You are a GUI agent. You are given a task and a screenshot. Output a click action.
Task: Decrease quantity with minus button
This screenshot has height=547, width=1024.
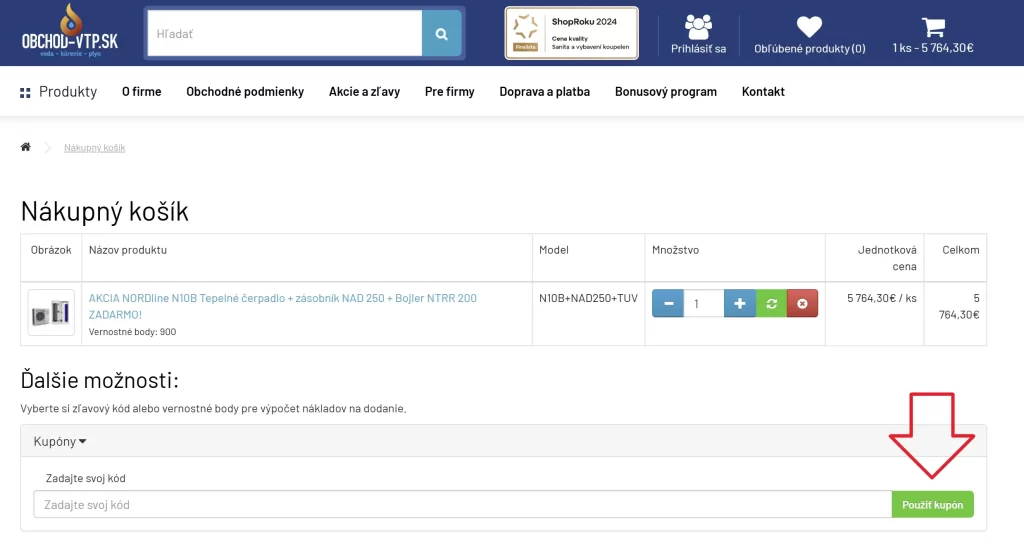(x=668, y=303)
